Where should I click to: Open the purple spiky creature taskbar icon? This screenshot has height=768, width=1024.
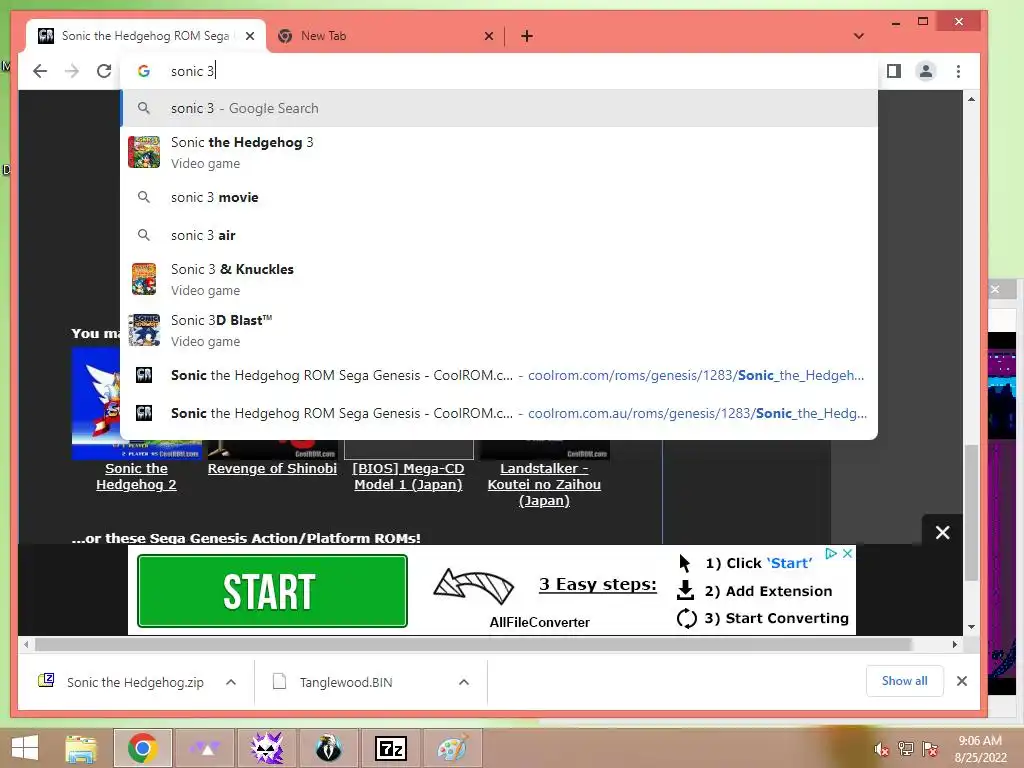267,748
